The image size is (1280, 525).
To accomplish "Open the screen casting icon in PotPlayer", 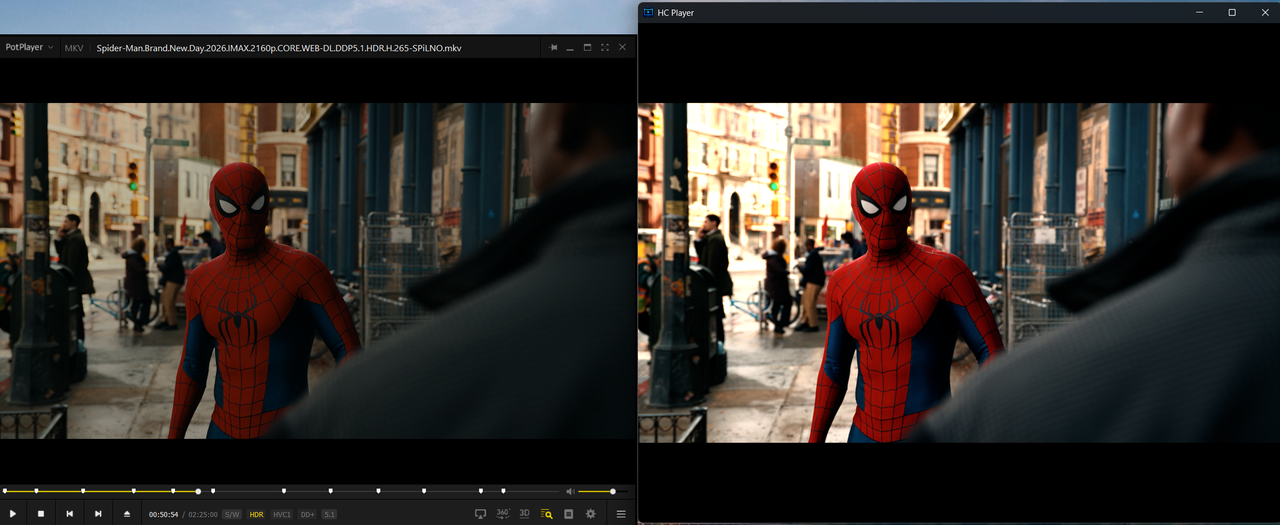I will [x=480, y=514].
